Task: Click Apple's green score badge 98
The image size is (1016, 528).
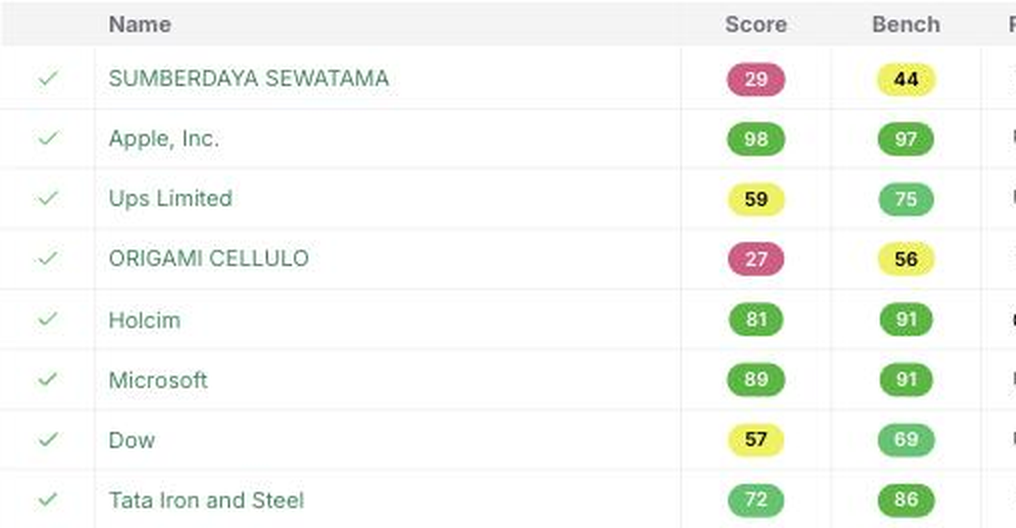Action: [x=756, y=139]
